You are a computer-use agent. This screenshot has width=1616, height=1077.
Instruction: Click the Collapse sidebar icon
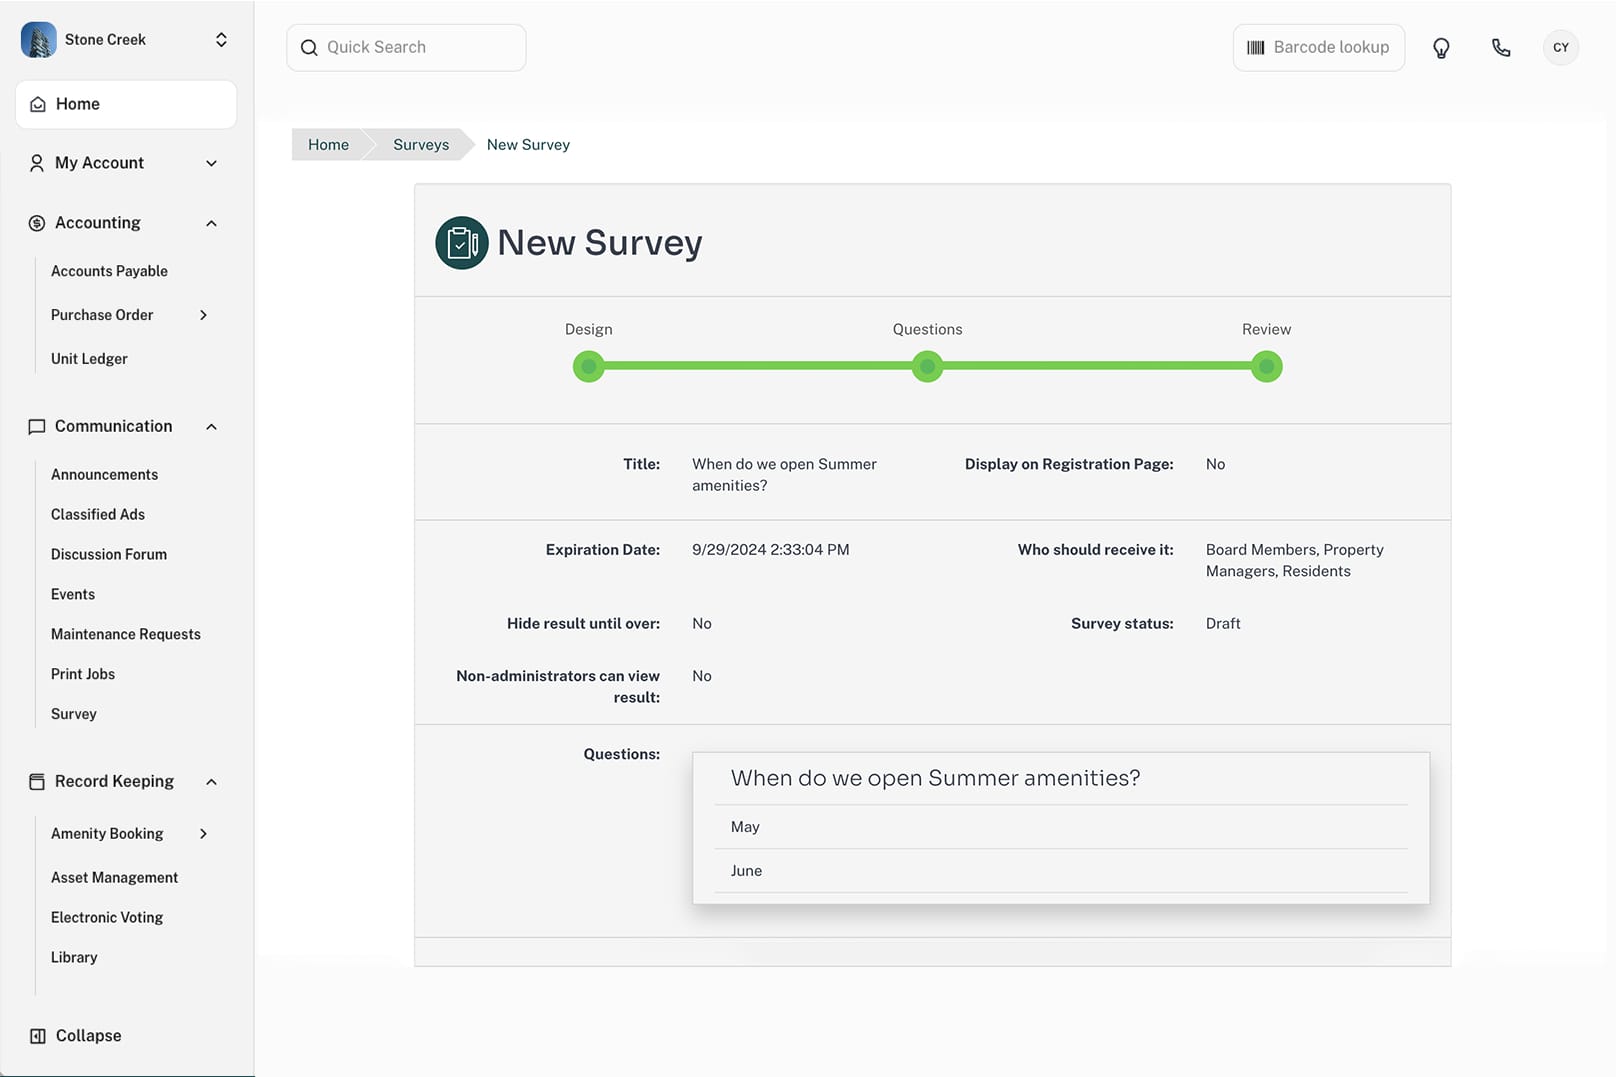coord(38,1036)
